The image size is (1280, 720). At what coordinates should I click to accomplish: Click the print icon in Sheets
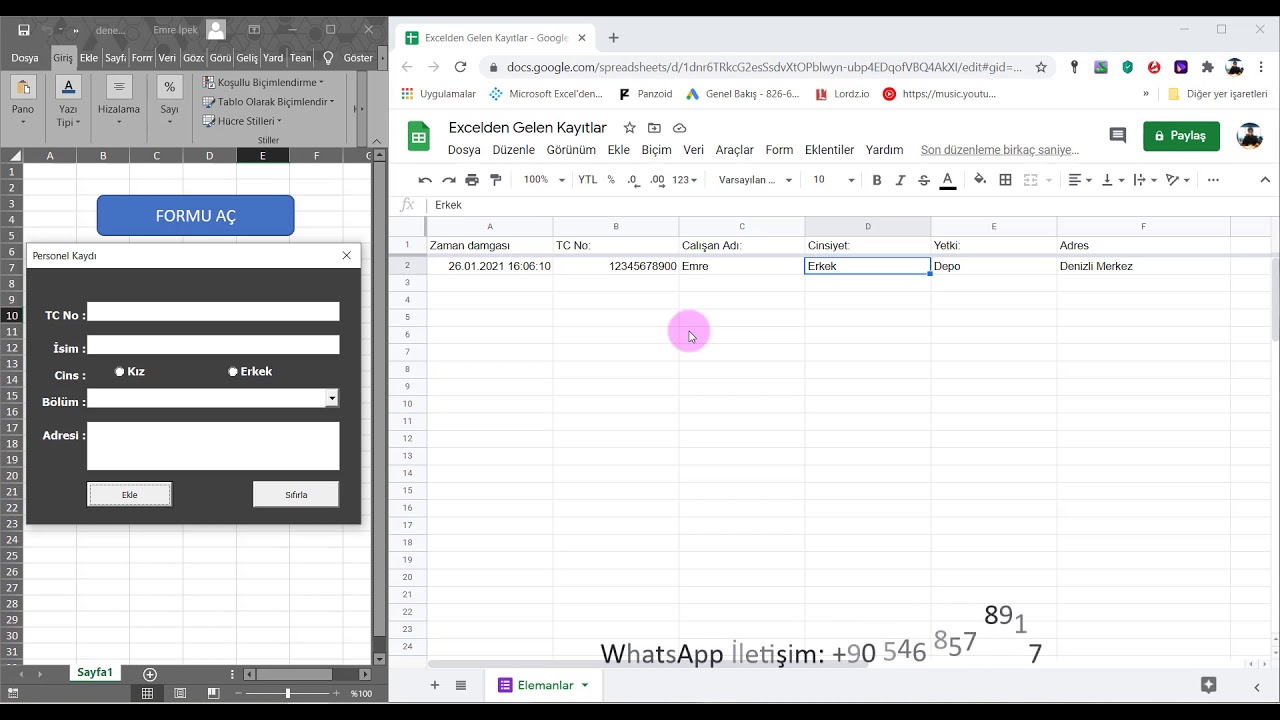coord(472,180)
